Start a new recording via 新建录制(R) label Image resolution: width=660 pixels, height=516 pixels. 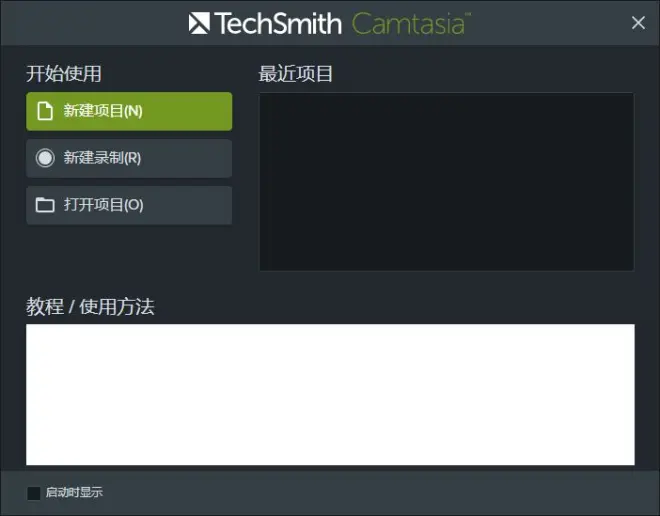pyautogui.click(x=102, y=158)
